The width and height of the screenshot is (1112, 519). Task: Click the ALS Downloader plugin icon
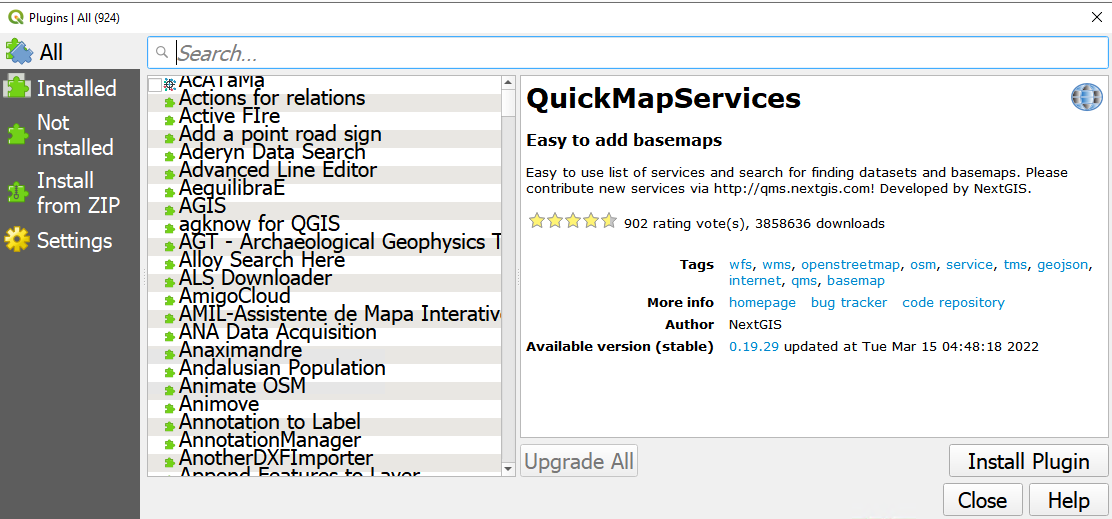[169, 281]
